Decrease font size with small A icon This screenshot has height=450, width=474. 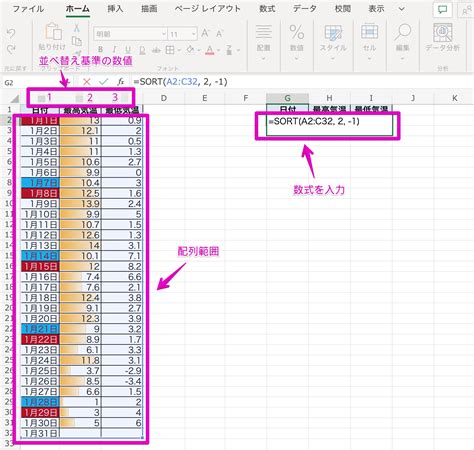(219, 34)
